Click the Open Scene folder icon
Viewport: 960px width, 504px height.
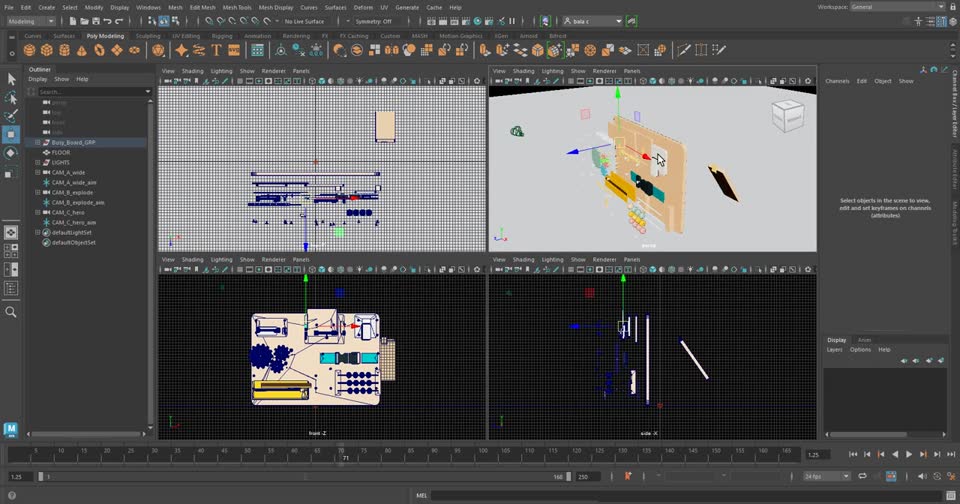click(x=84, y=21)
